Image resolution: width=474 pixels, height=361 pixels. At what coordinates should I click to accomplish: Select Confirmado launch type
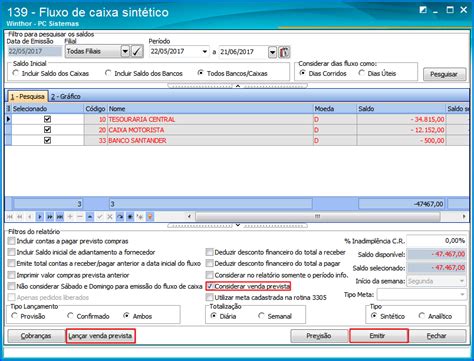coord(70,316)
